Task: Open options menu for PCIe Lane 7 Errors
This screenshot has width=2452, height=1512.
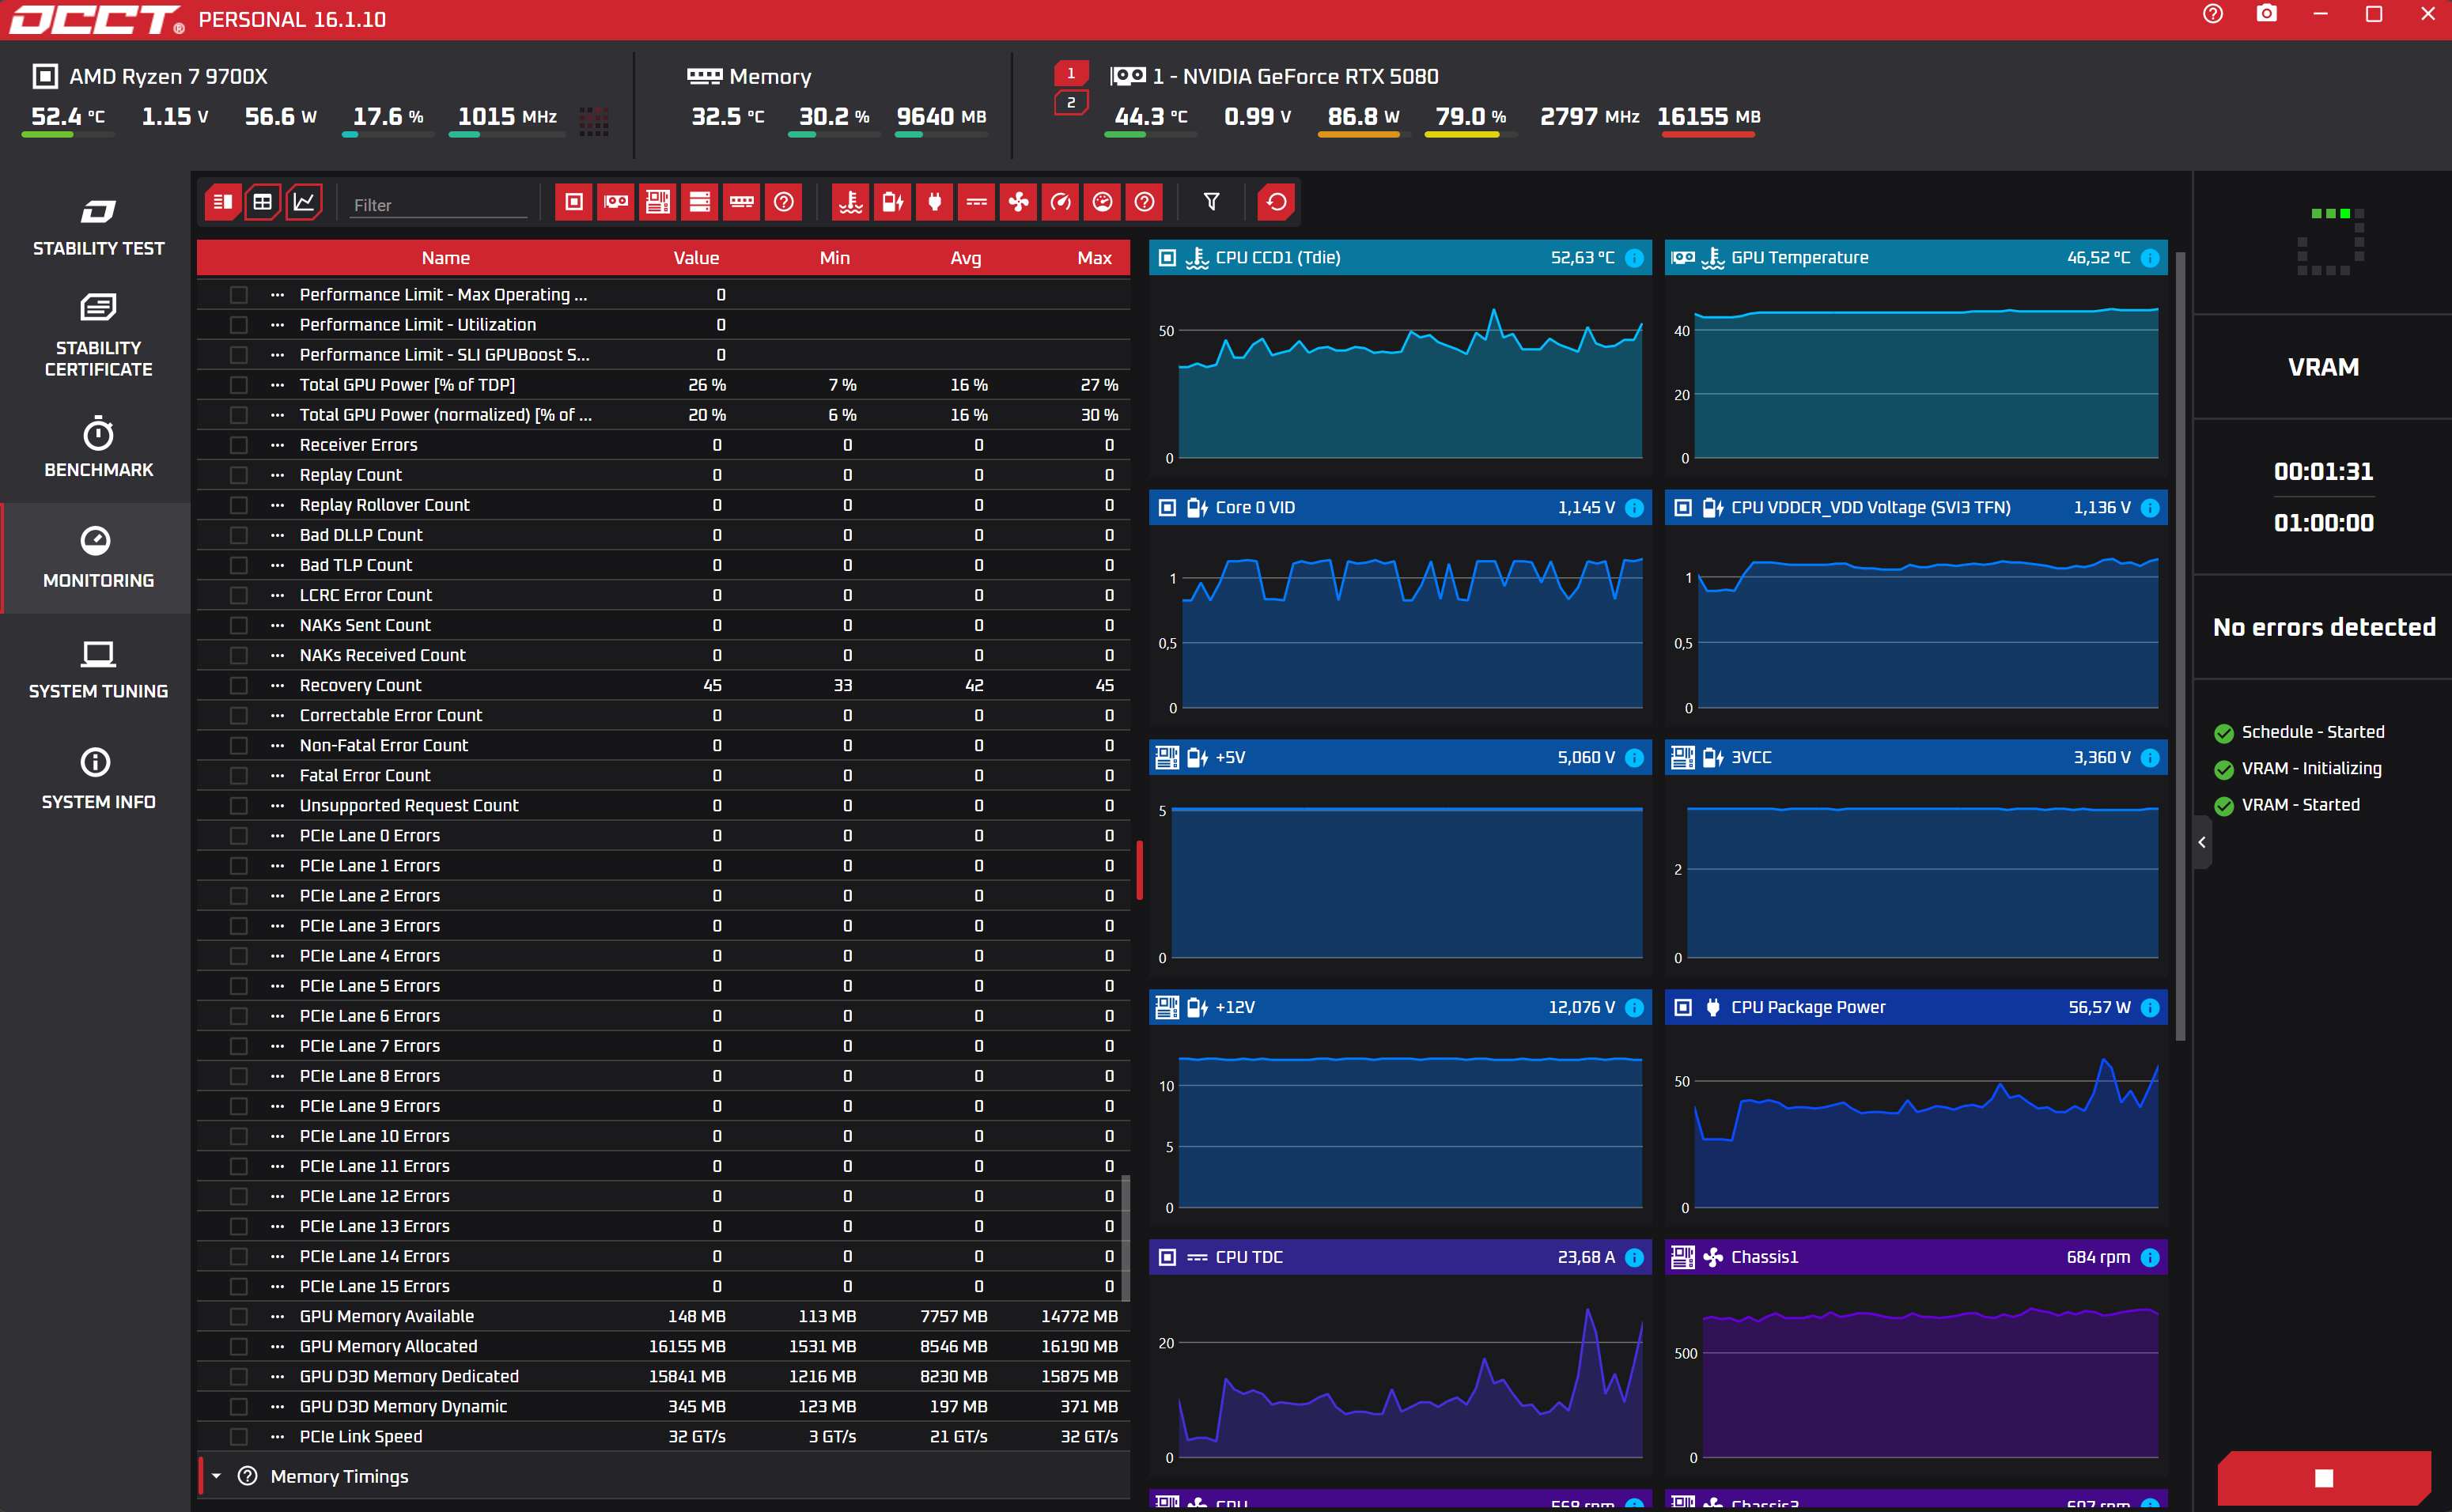Action: pos(277,1046)
